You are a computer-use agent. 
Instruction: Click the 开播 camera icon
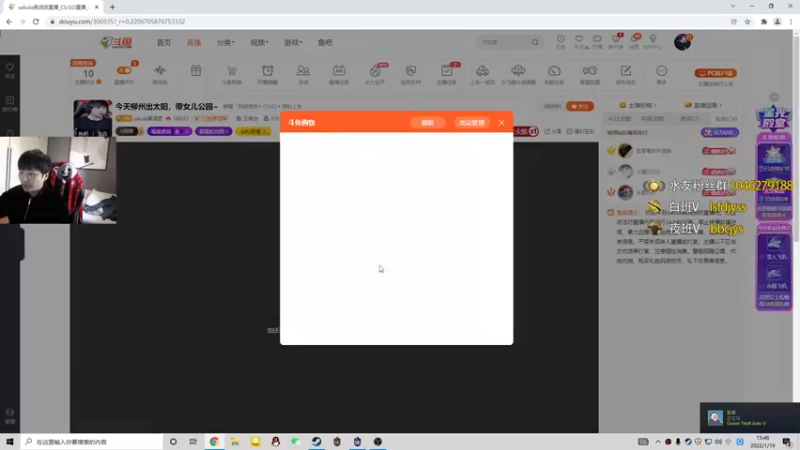point(597,41)
